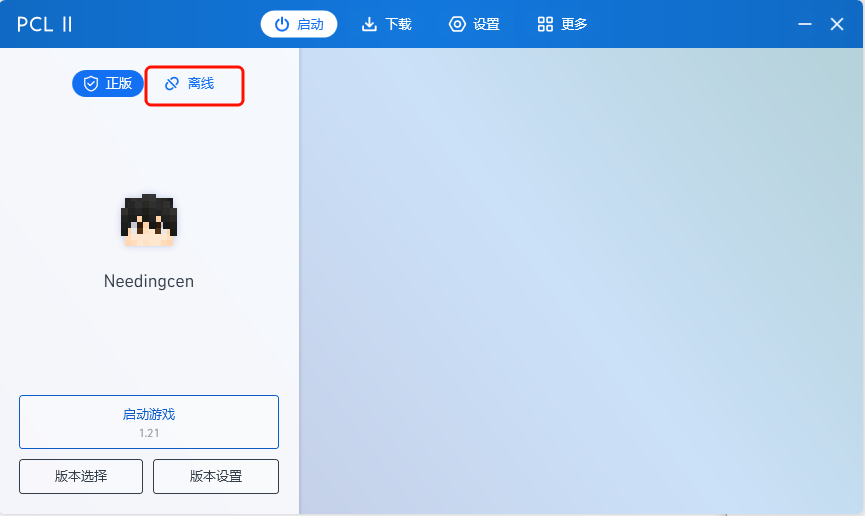Viewport: 865px width, 516px height.
Task: Click the Minecraft player skin avatar
Action: 149,220
